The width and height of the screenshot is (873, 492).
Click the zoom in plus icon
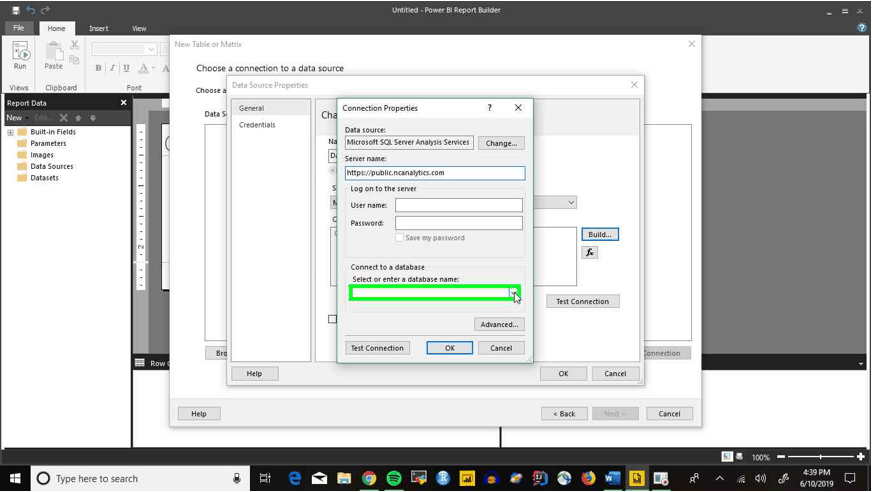tap(861, 457)
